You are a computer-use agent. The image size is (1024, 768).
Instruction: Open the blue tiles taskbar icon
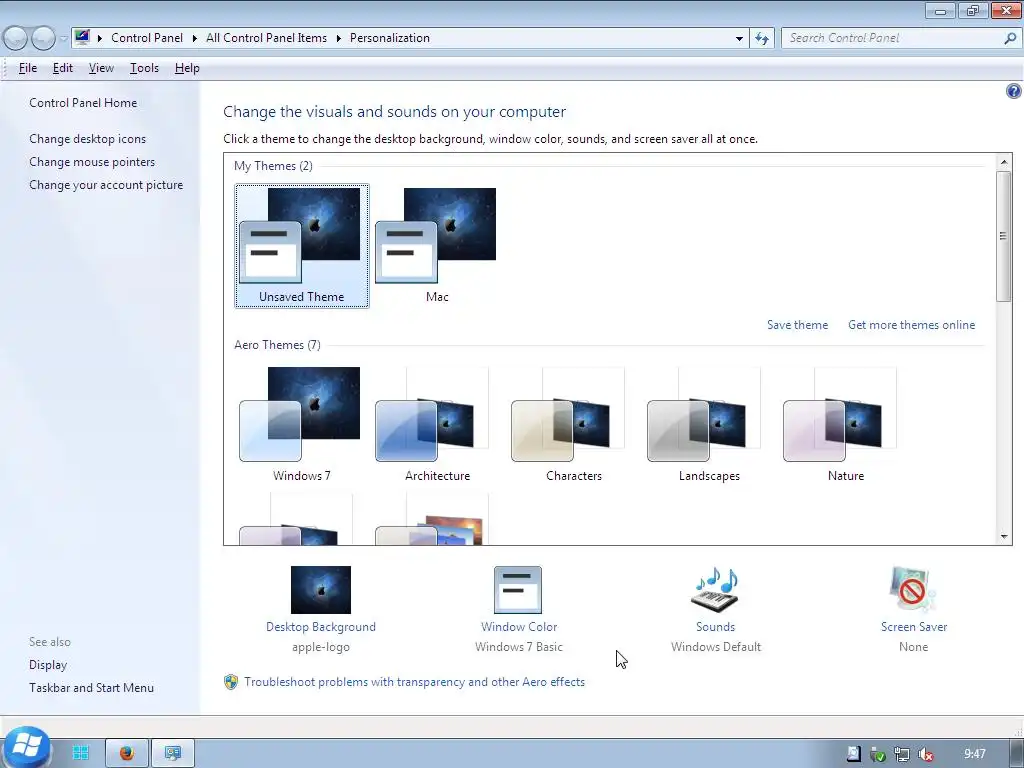pos(81,753)
